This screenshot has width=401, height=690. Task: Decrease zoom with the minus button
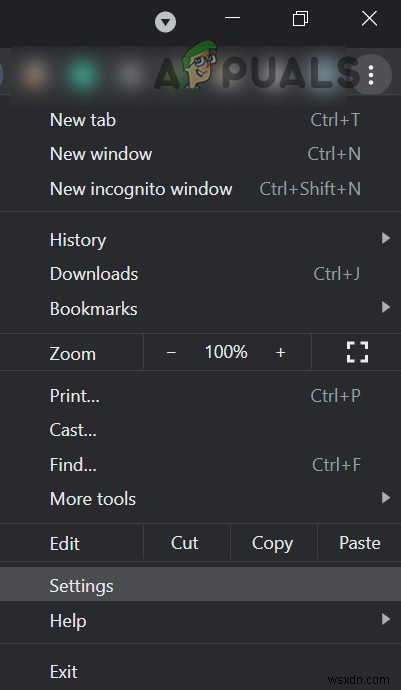(171, 352)
